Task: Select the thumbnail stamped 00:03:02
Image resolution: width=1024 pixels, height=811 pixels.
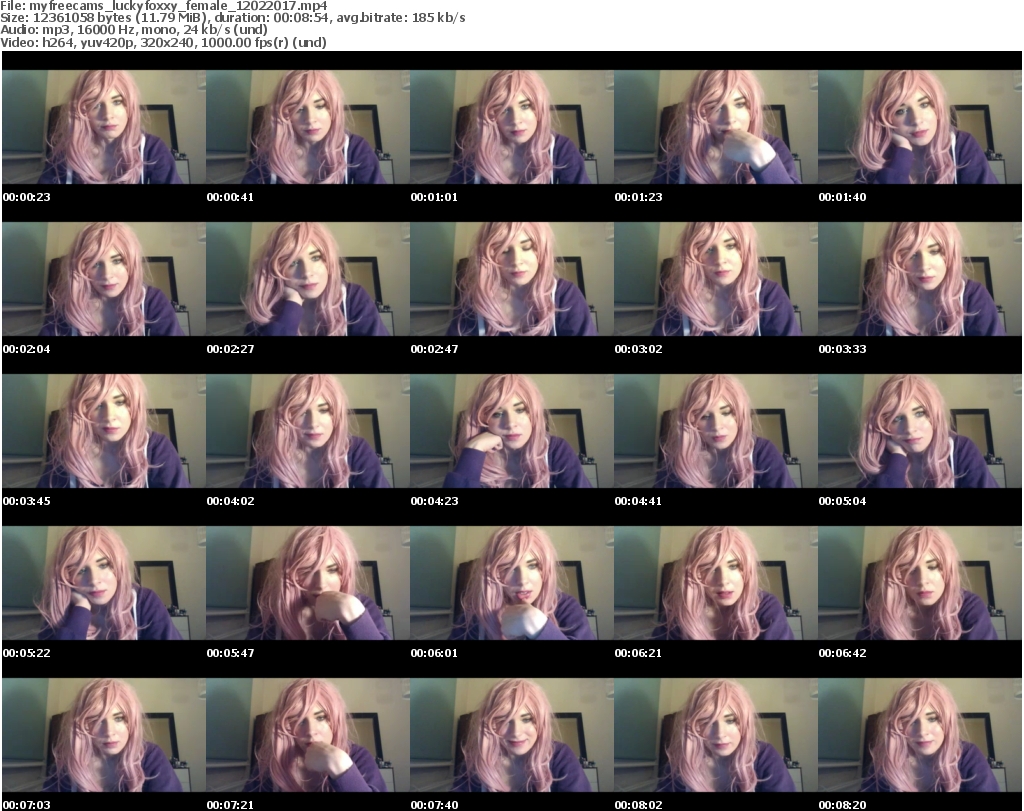Action: coord(716,279)
